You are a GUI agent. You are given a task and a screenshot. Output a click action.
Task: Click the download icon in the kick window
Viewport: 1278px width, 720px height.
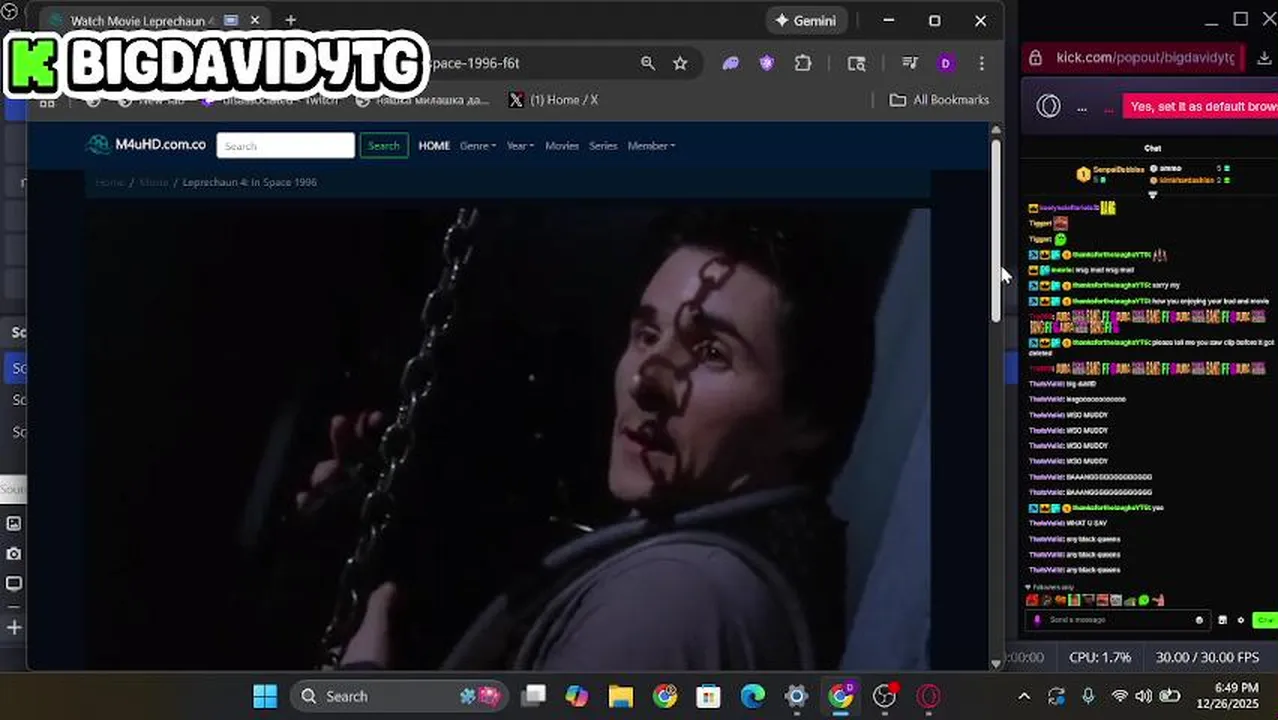[x=1264, y=58]
